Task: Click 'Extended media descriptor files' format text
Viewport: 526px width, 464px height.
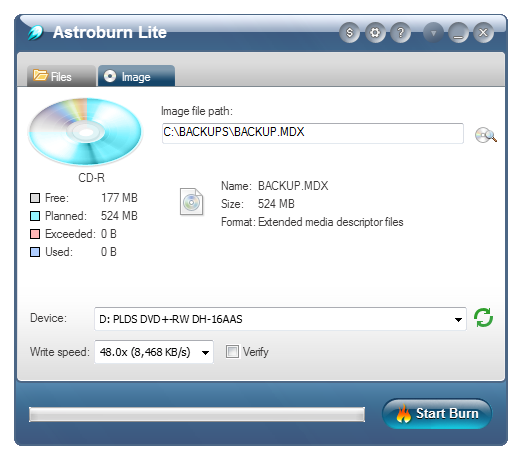Action: (x=331, y=222)
